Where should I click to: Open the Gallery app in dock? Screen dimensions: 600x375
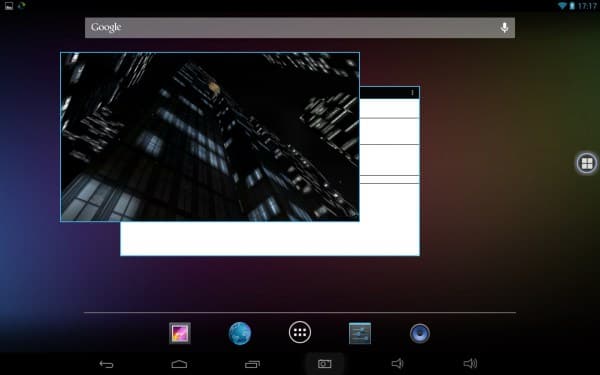point(180,333)
